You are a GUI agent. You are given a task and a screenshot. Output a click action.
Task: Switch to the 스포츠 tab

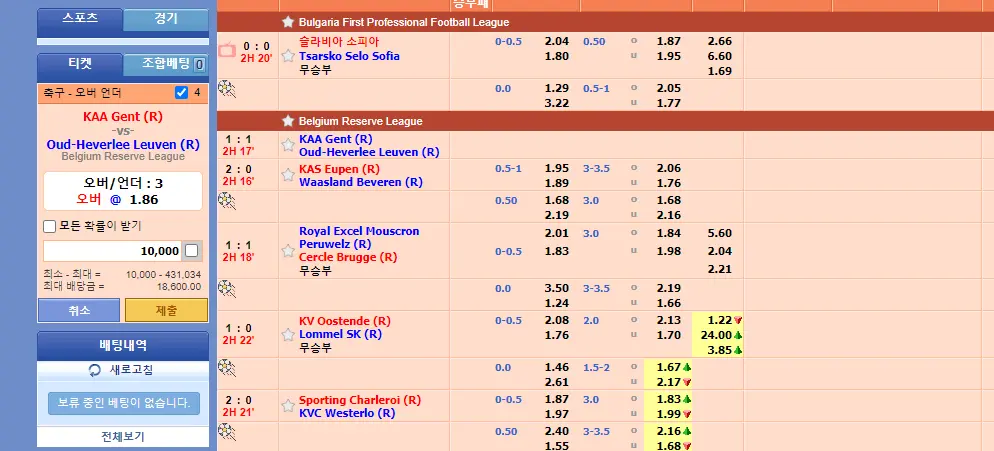(80, 18)
